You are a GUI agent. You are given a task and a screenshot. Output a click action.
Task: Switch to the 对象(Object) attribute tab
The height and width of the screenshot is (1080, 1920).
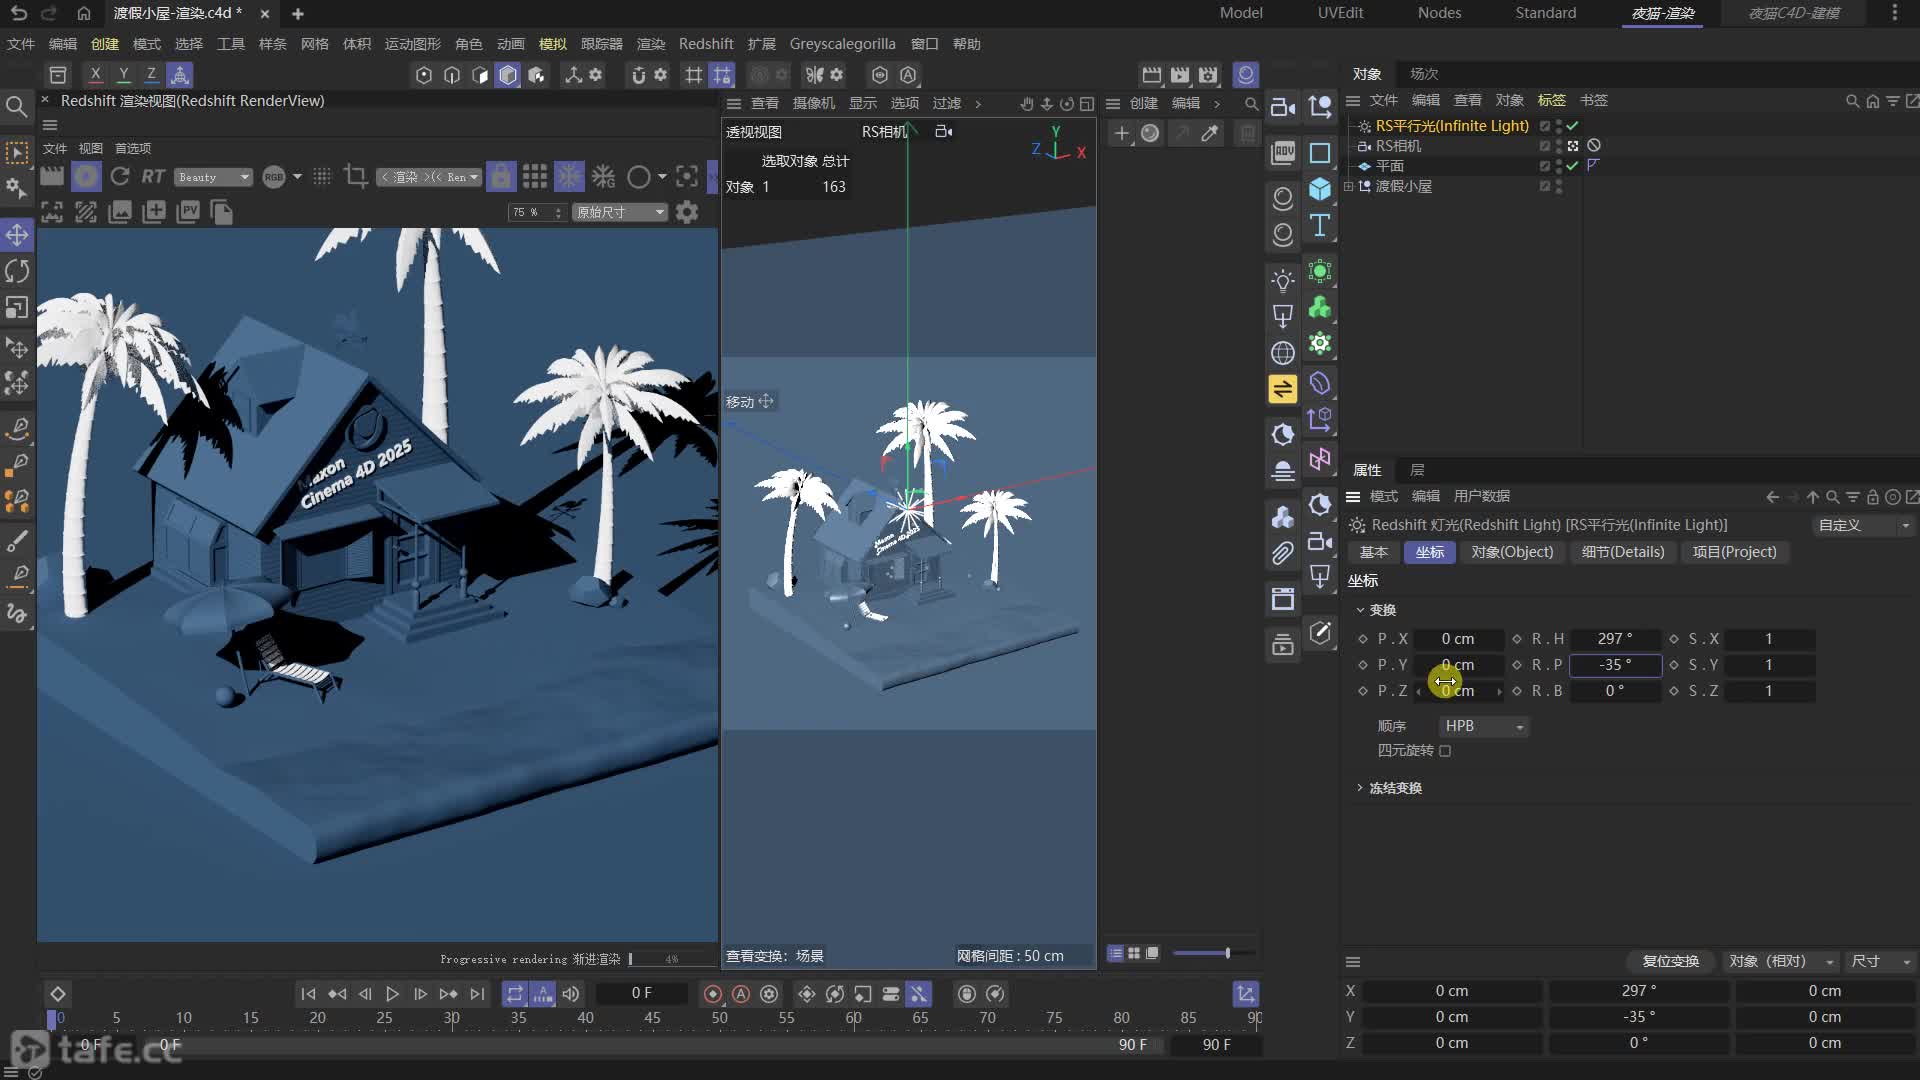click(x=1512, y=552)
